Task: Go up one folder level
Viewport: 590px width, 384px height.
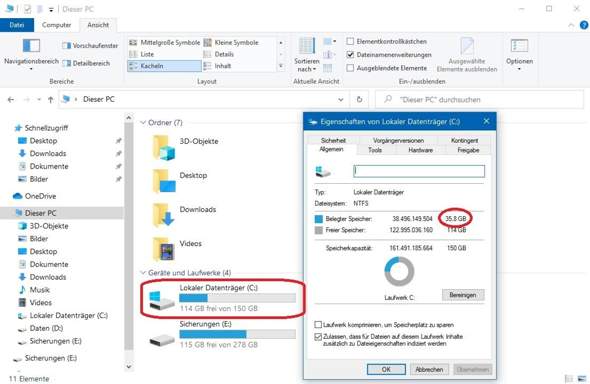Action: (x=50, y=100)
